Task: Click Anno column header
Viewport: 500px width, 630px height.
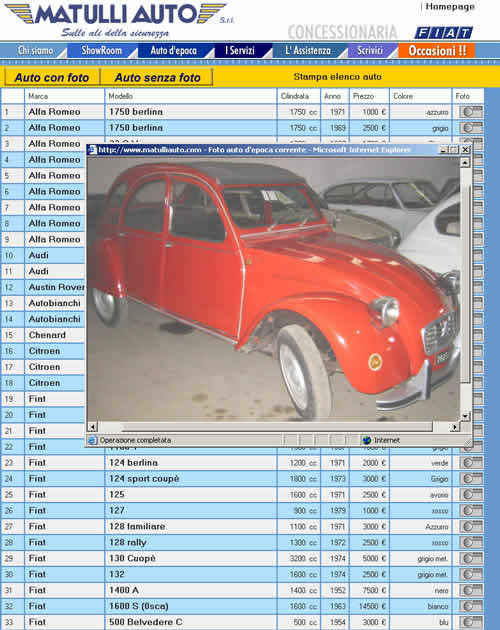Action: (332, 96)
